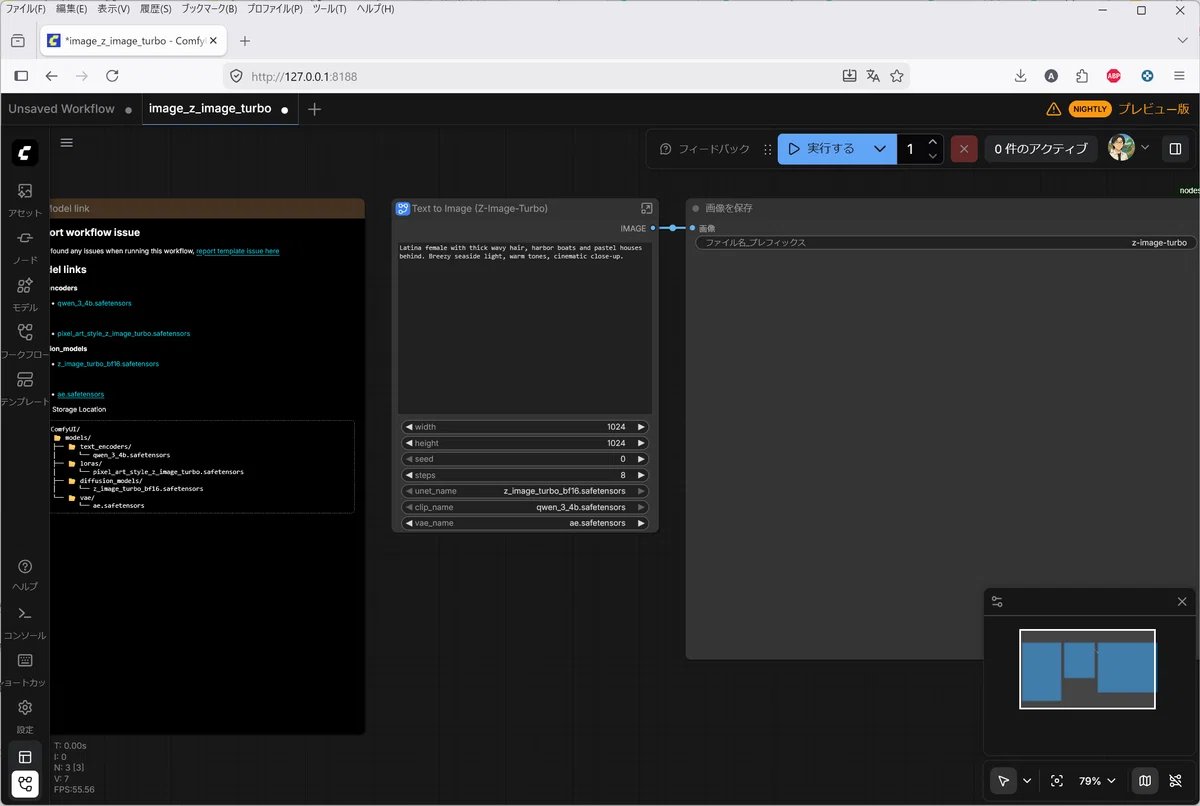The height and width of the screenshot is (806, 1200).
Task: Open the フィードバック feedback button
Action: [705, 149]
